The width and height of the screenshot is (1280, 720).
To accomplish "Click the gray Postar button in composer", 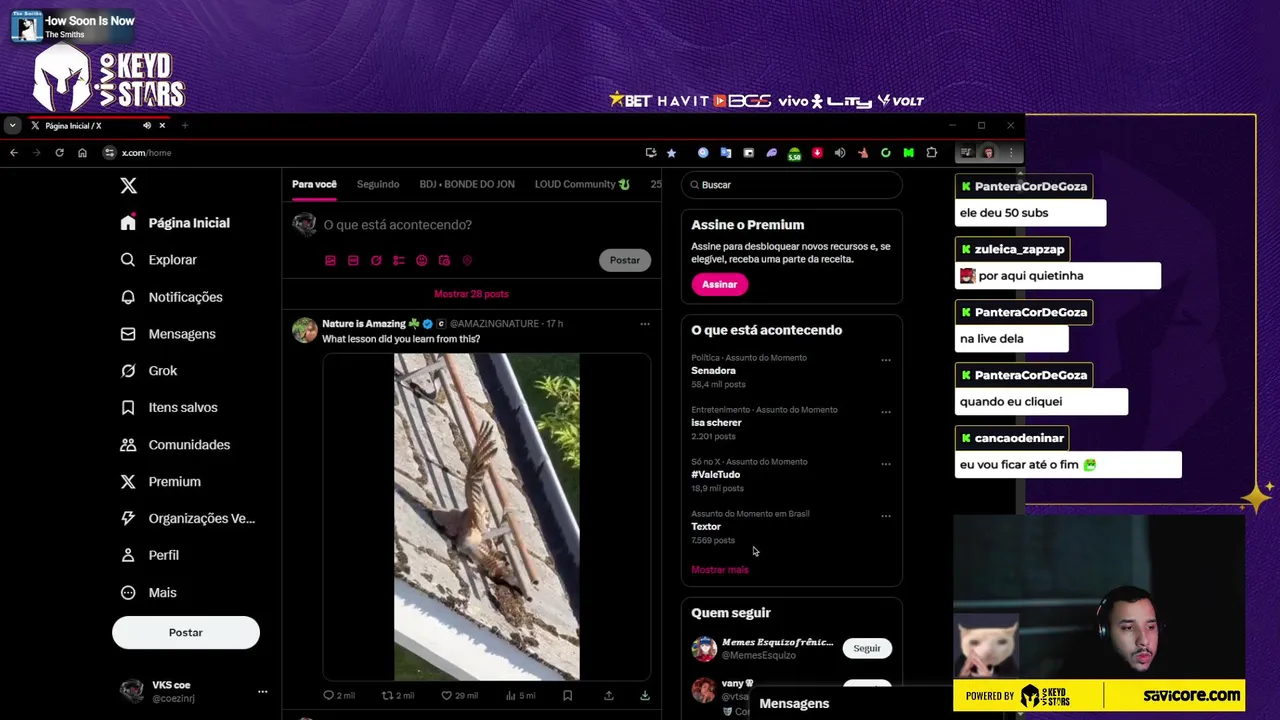I will click(625, 260).
